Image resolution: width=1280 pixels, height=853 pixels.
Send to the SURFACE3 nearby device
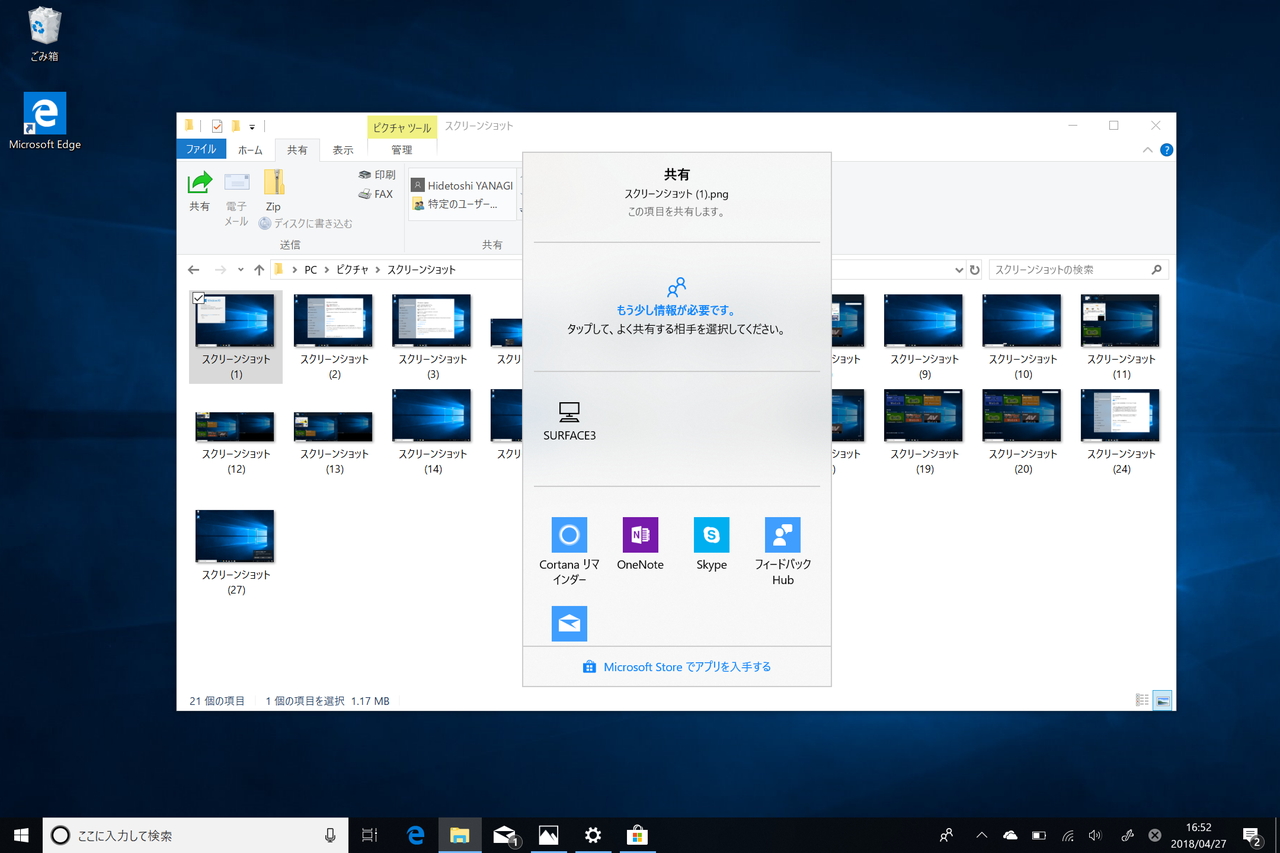coord(569,420)
